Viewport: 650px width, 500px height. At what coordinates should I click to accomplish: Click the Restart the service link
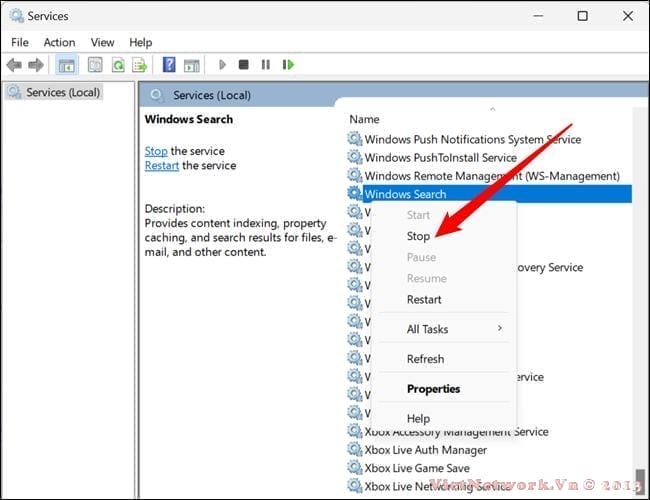[x=161, y=166]
